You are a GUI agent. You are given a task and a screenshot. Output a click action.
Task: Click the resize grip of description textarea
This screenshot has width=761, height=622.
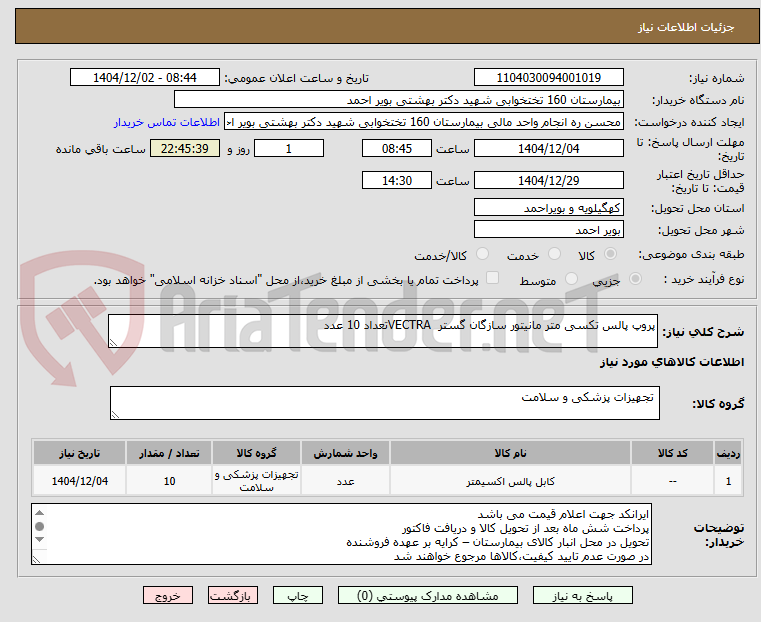tap(113, 343)
